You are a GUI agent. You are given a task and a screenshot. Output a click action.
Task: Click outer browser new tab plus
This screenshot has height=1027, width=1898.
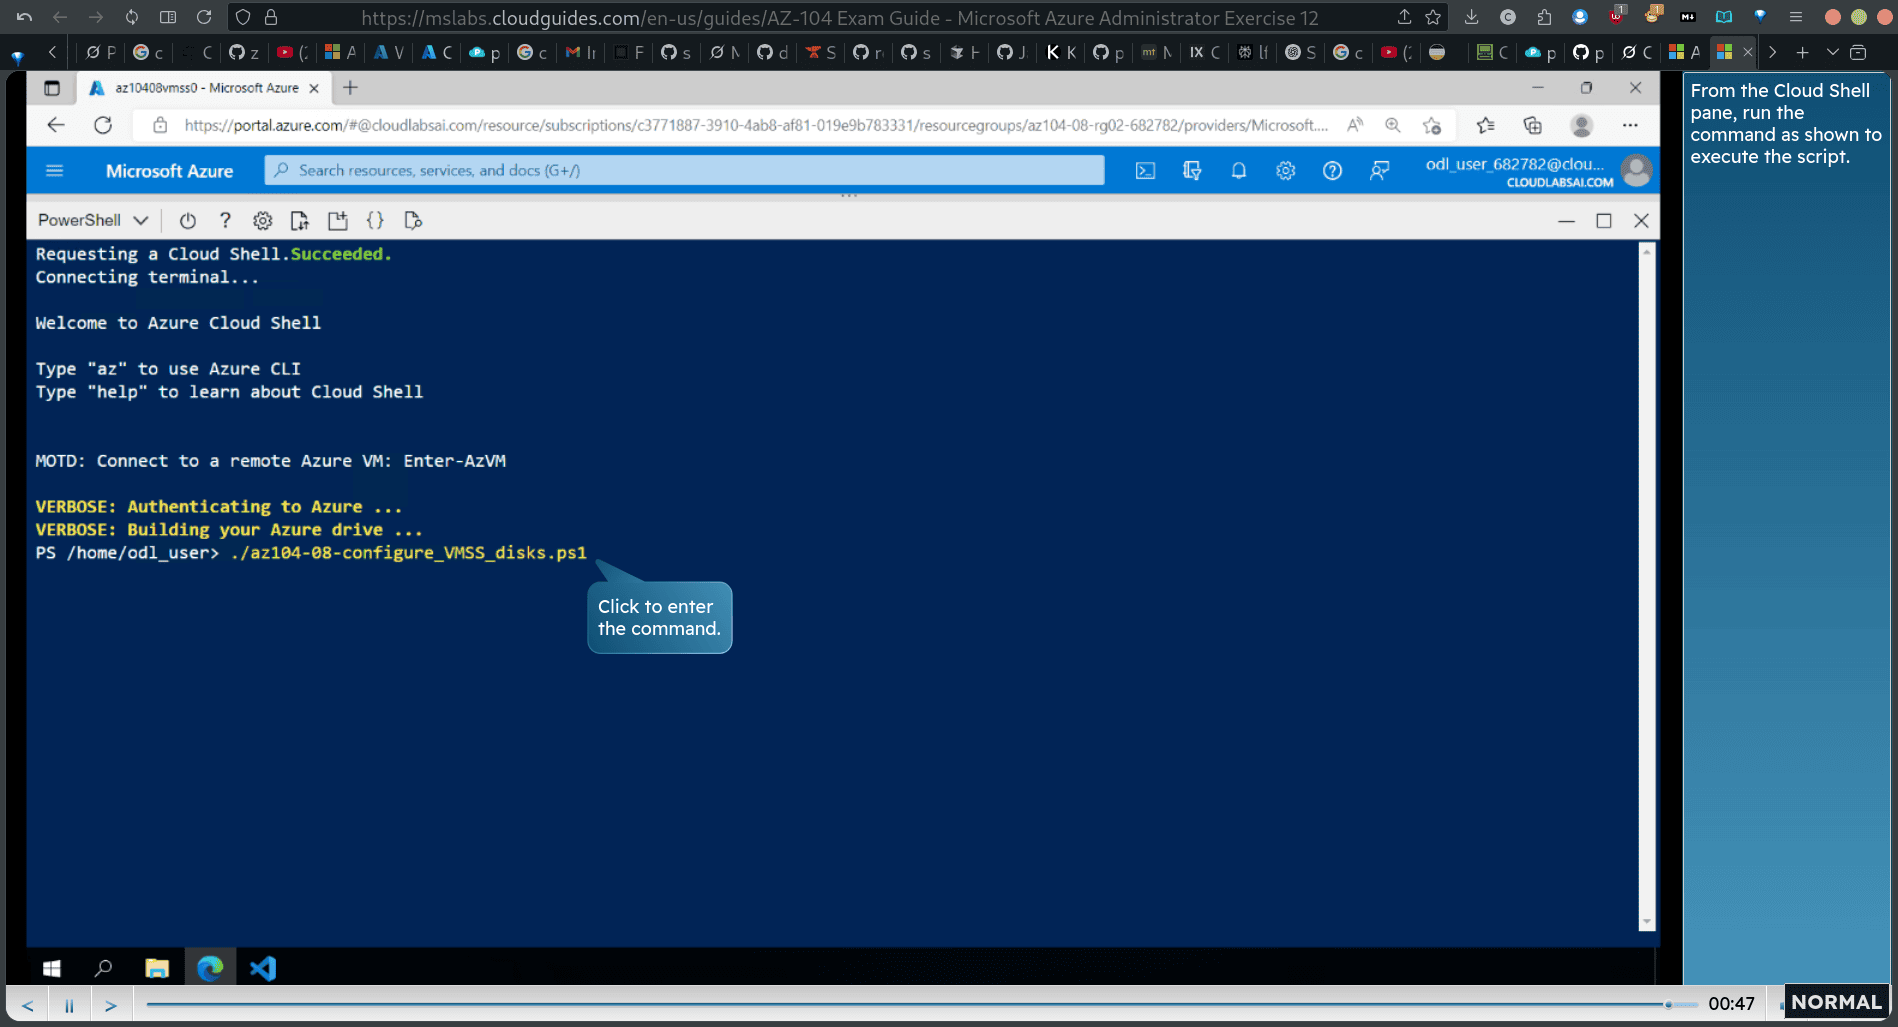tap(1802, 52)
